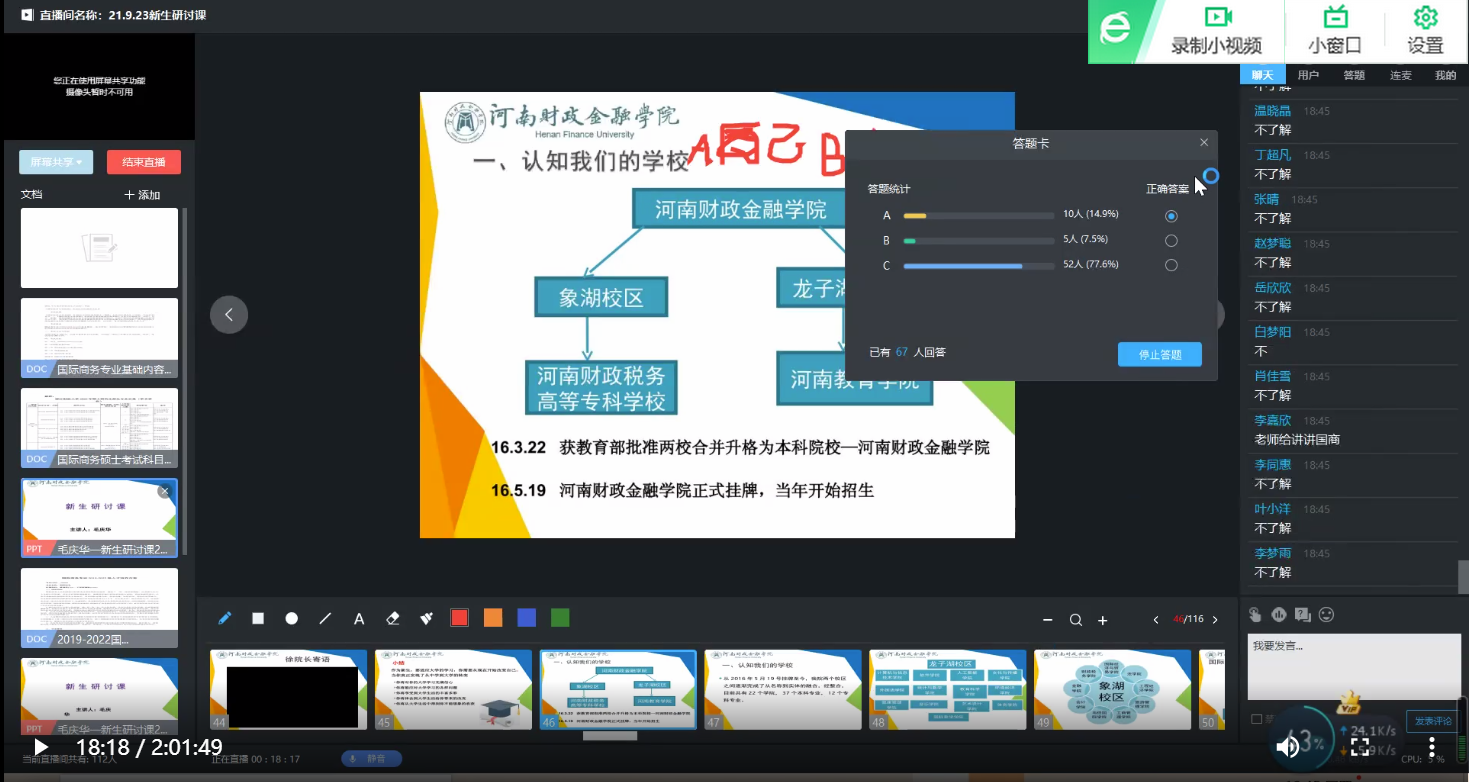
Task: Pick the green pen color
Action: click(560, 618)
